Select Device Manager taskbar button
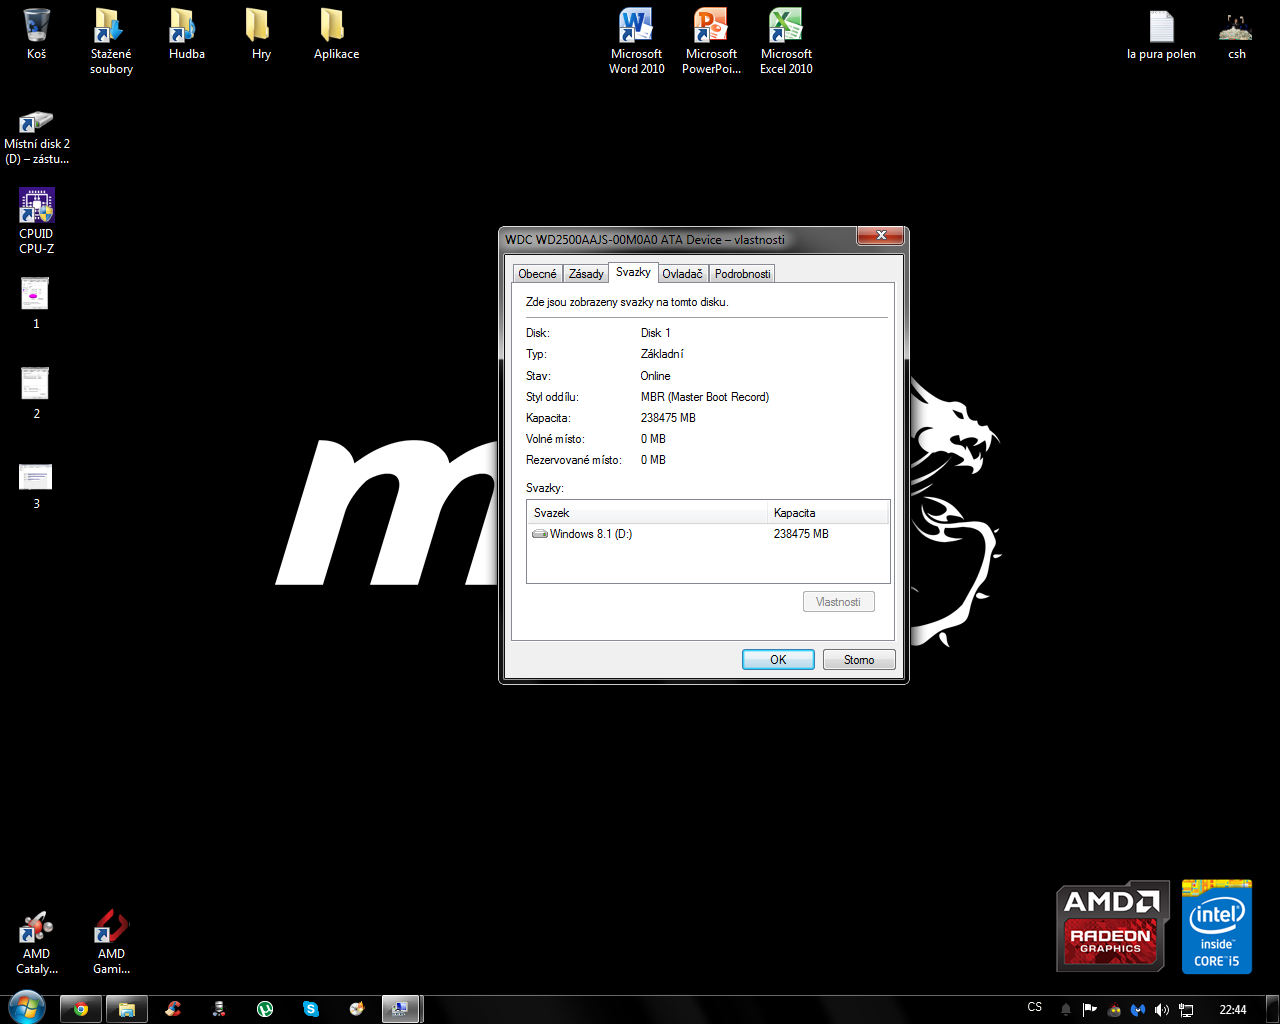The height and width of the screenshot is (1024, 1280). (400, 1009)
